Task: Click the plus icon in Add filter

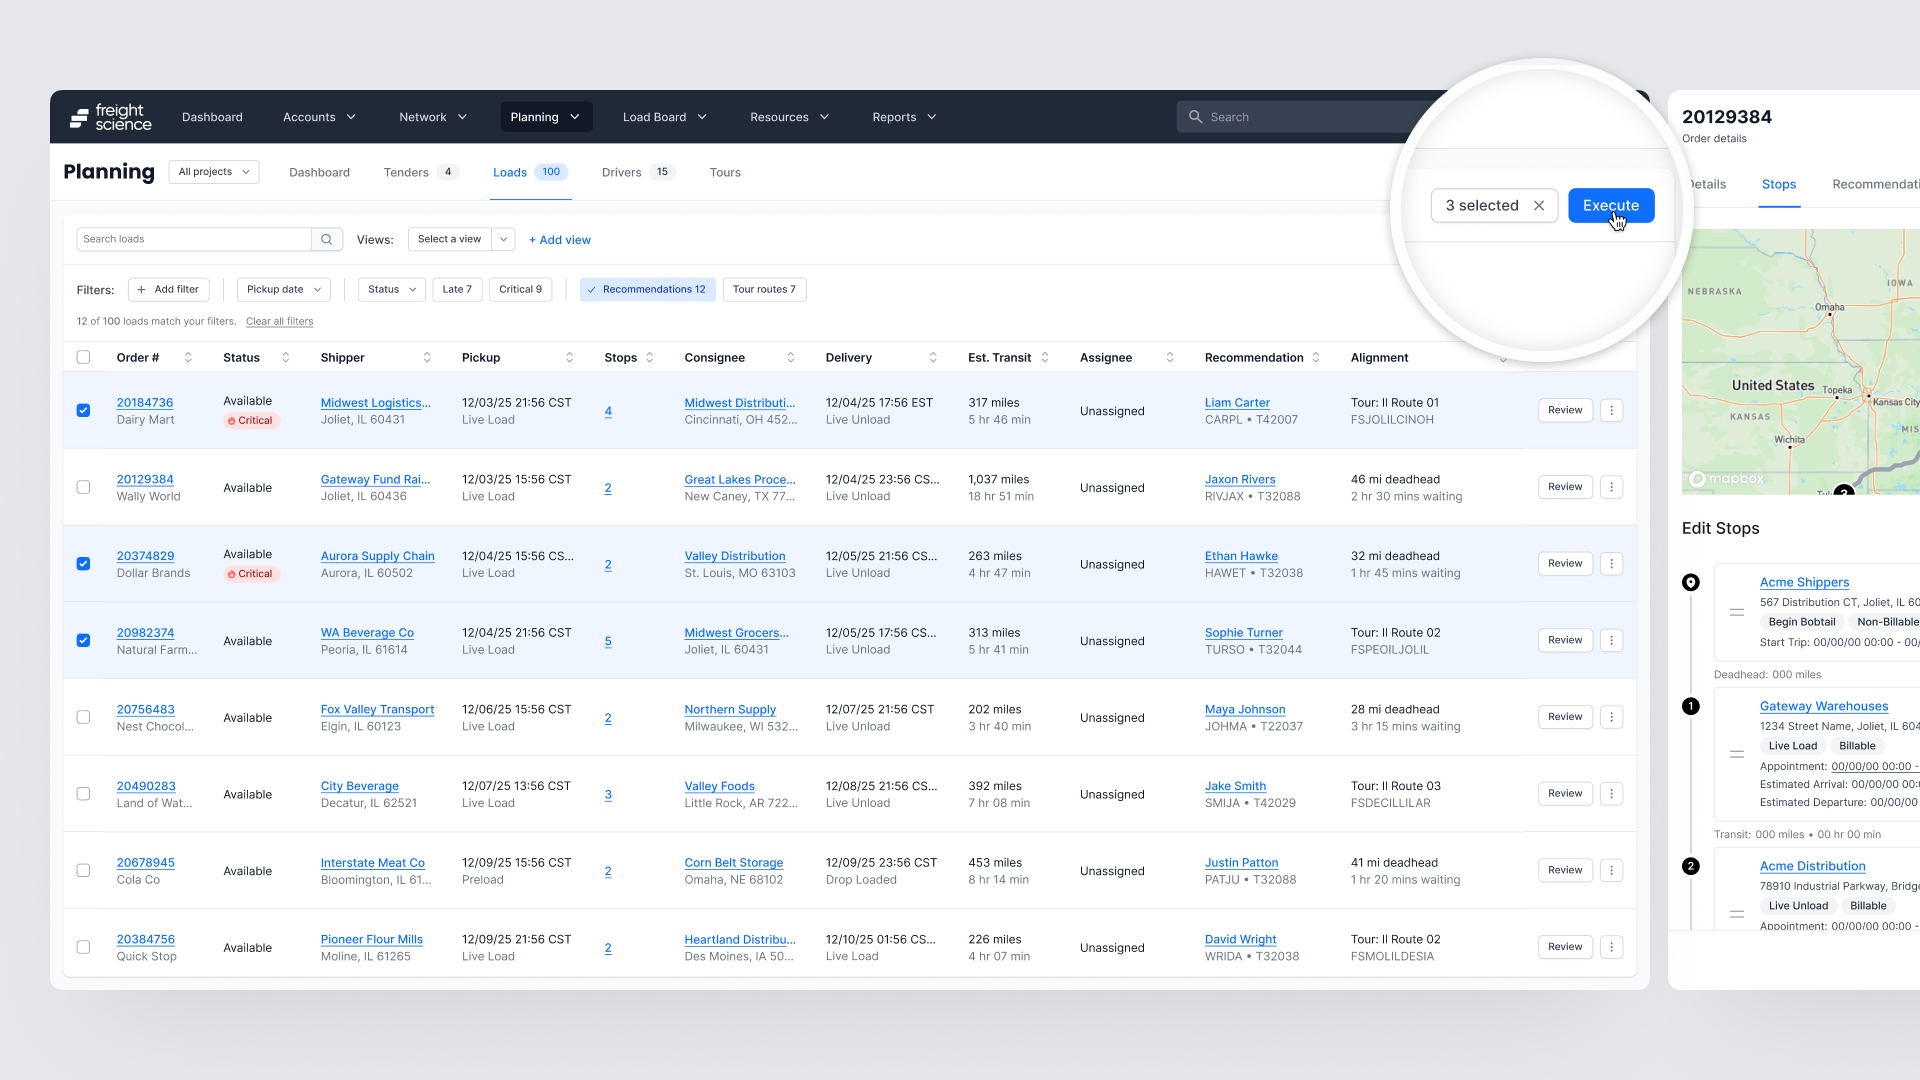Action: point(142,290)
